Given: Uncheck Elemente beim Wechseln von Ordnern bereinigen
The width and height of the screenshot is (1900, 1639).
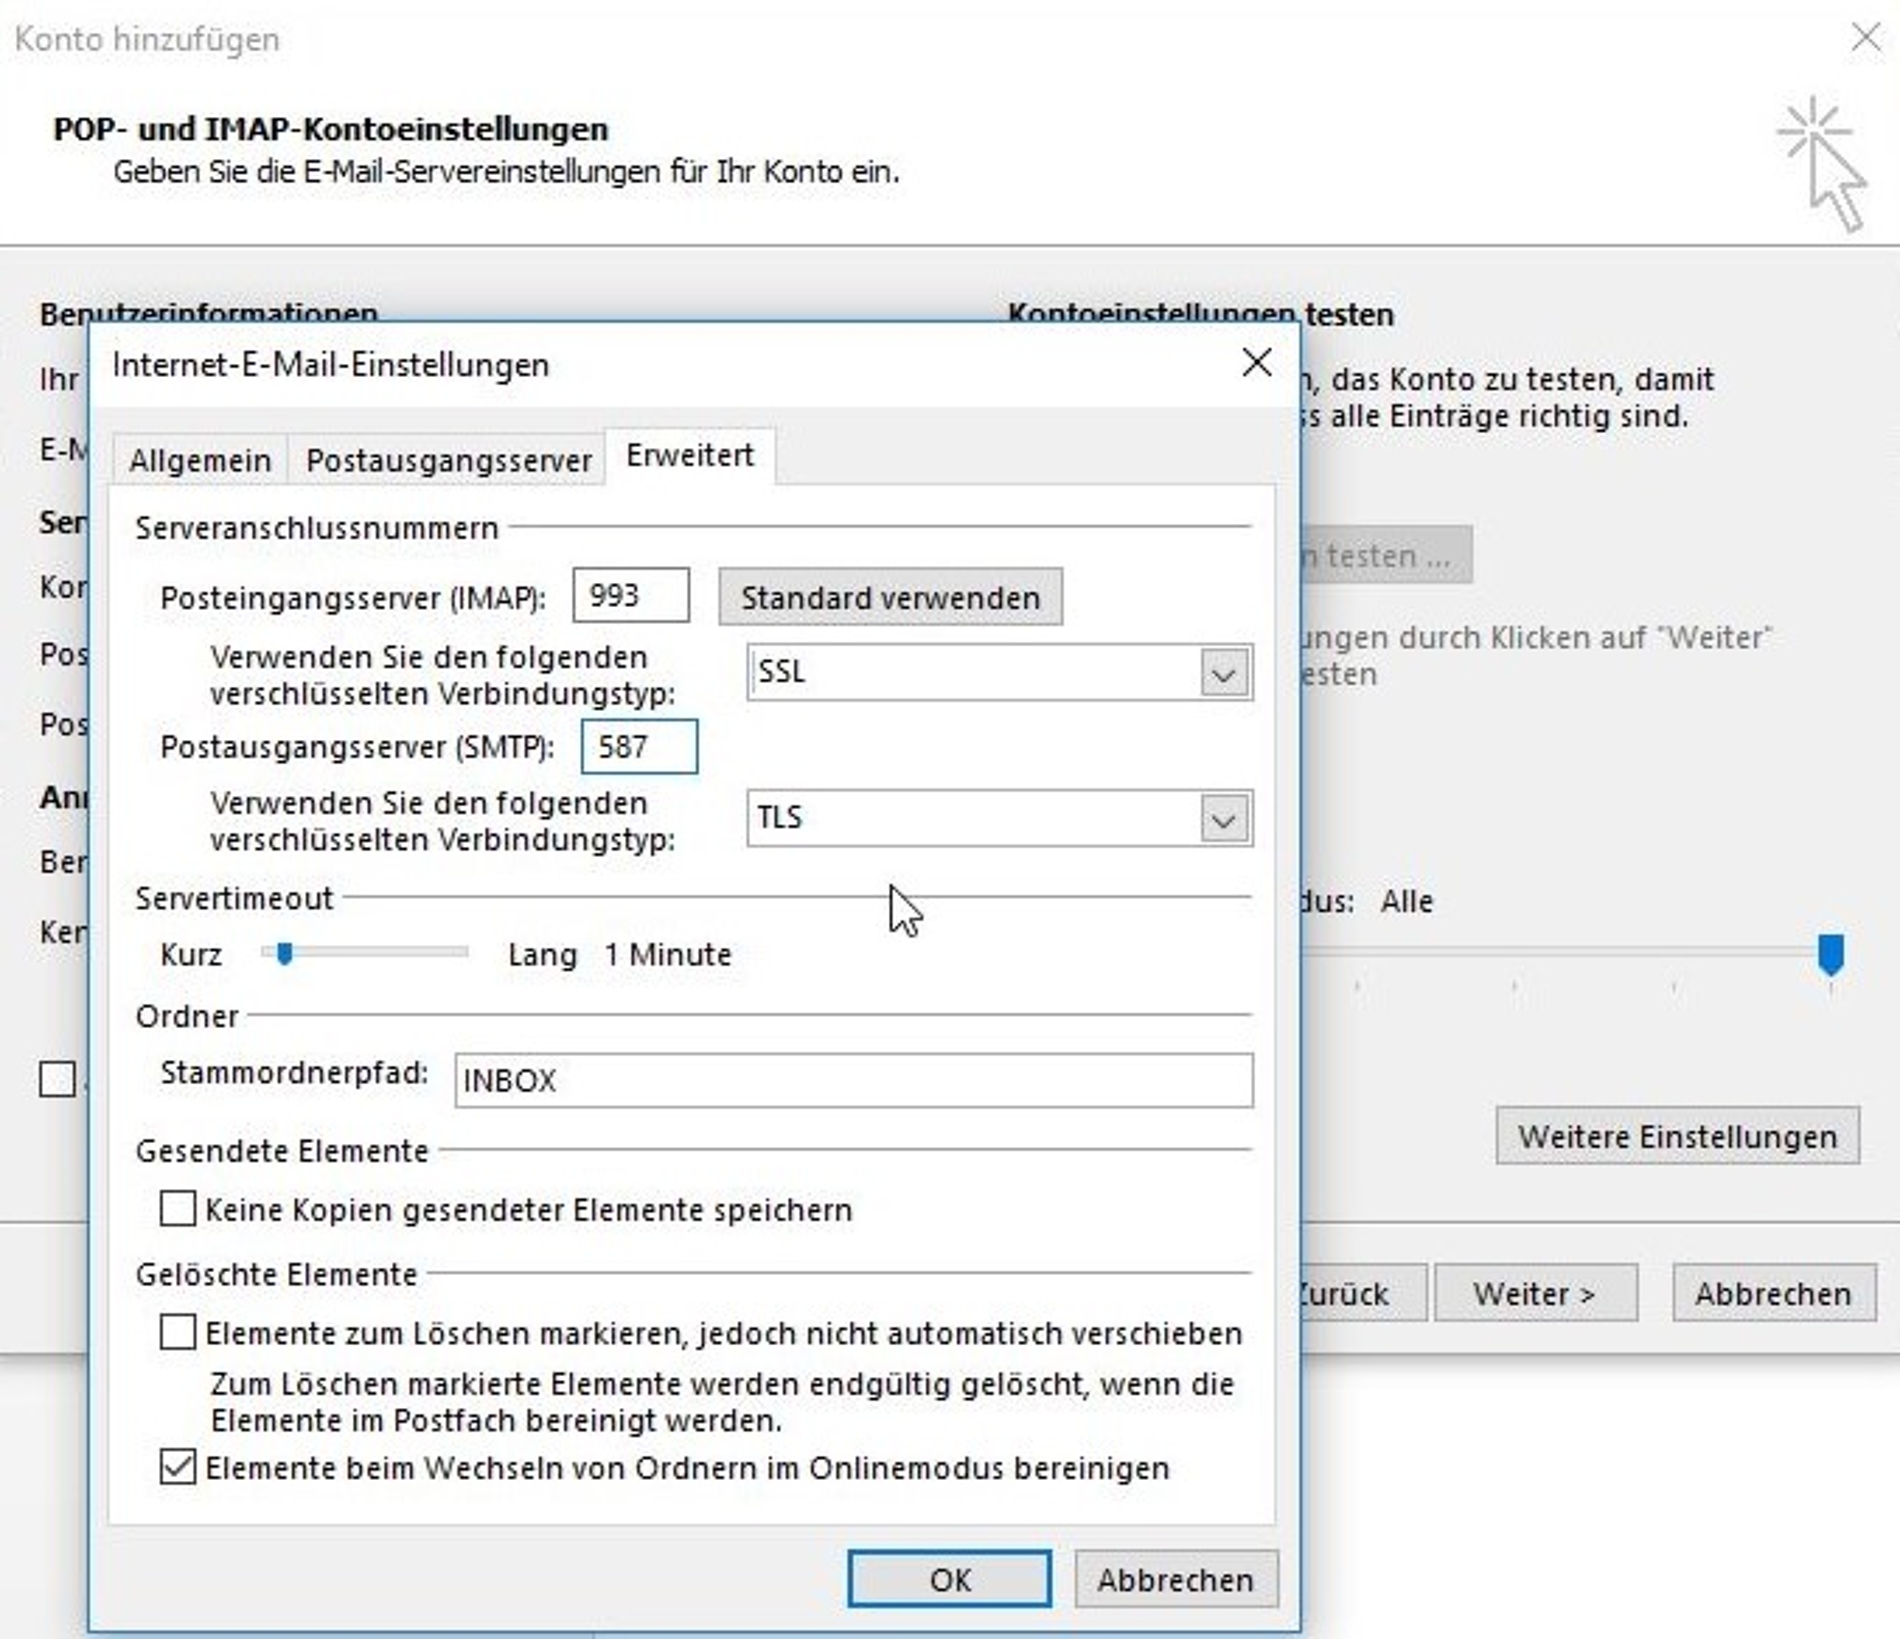Looking at the screenshot, I should point(177,1468).
